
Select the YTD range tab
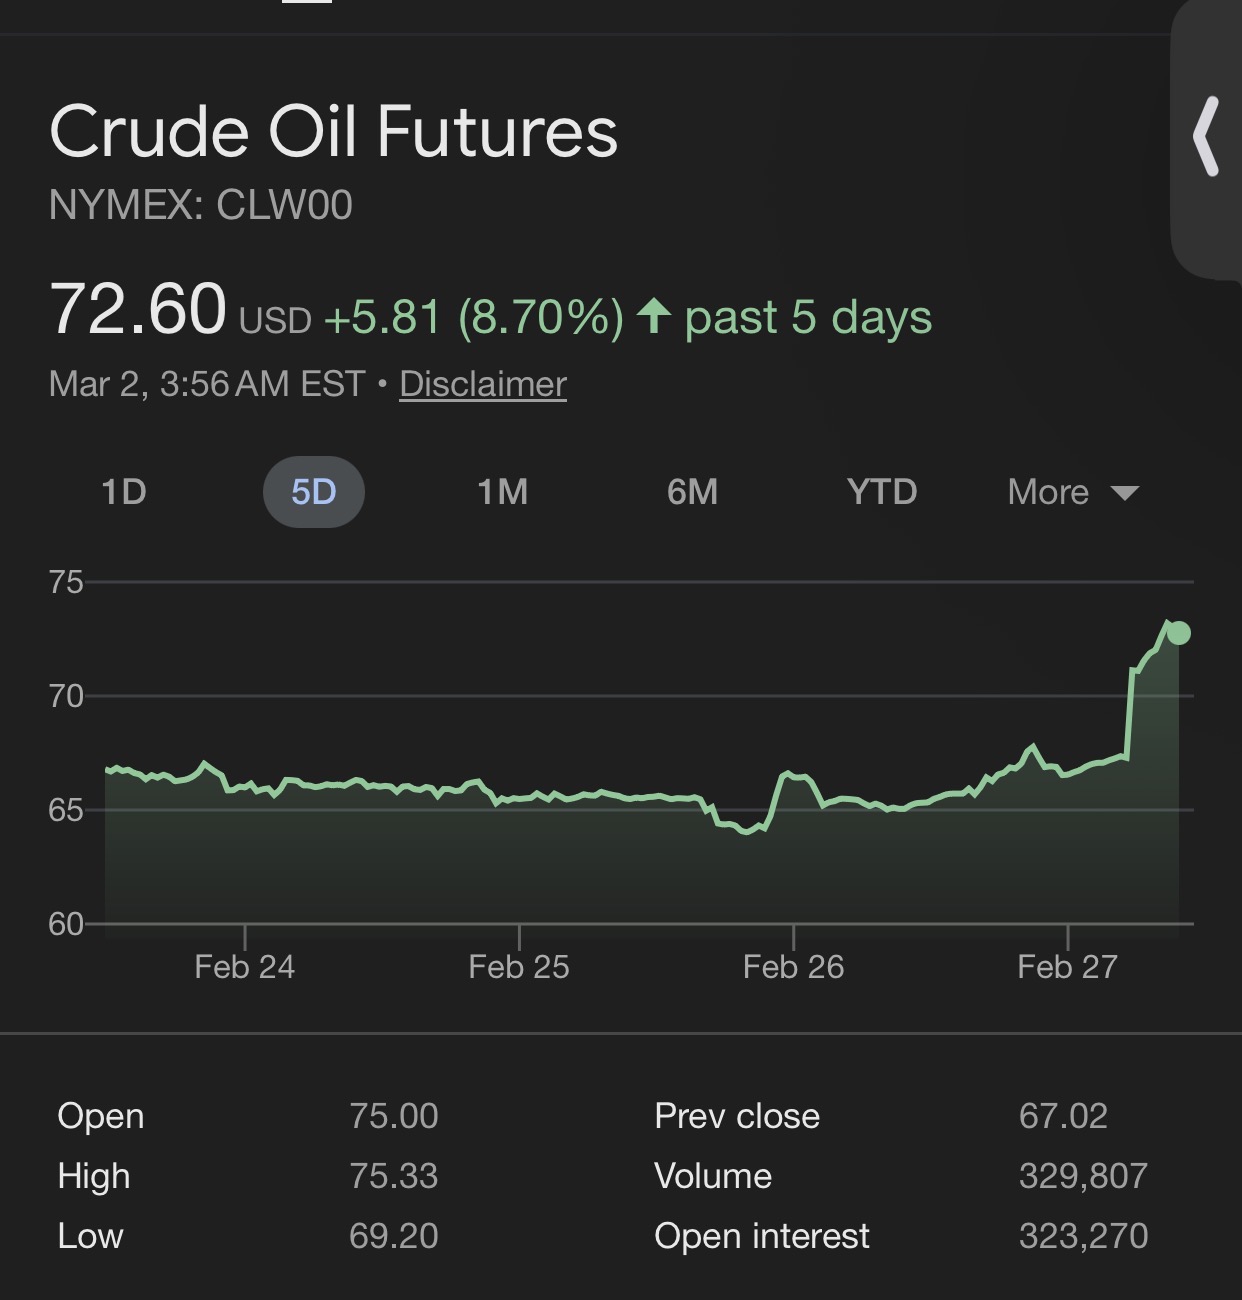click(881, 492)
